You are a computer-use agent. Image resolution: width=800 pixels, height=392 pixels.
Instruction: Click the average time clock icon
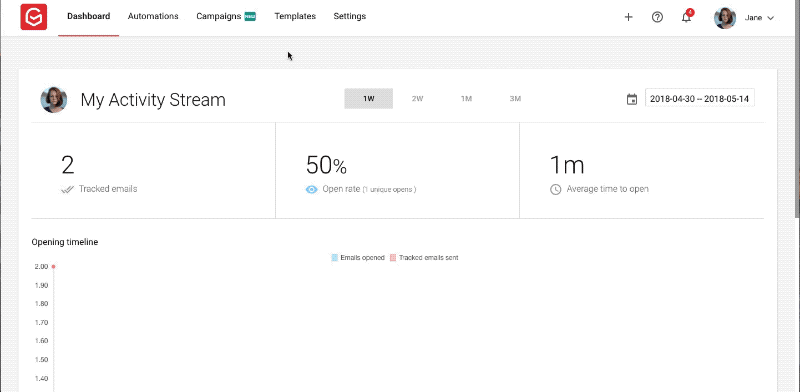click(555, 189)
